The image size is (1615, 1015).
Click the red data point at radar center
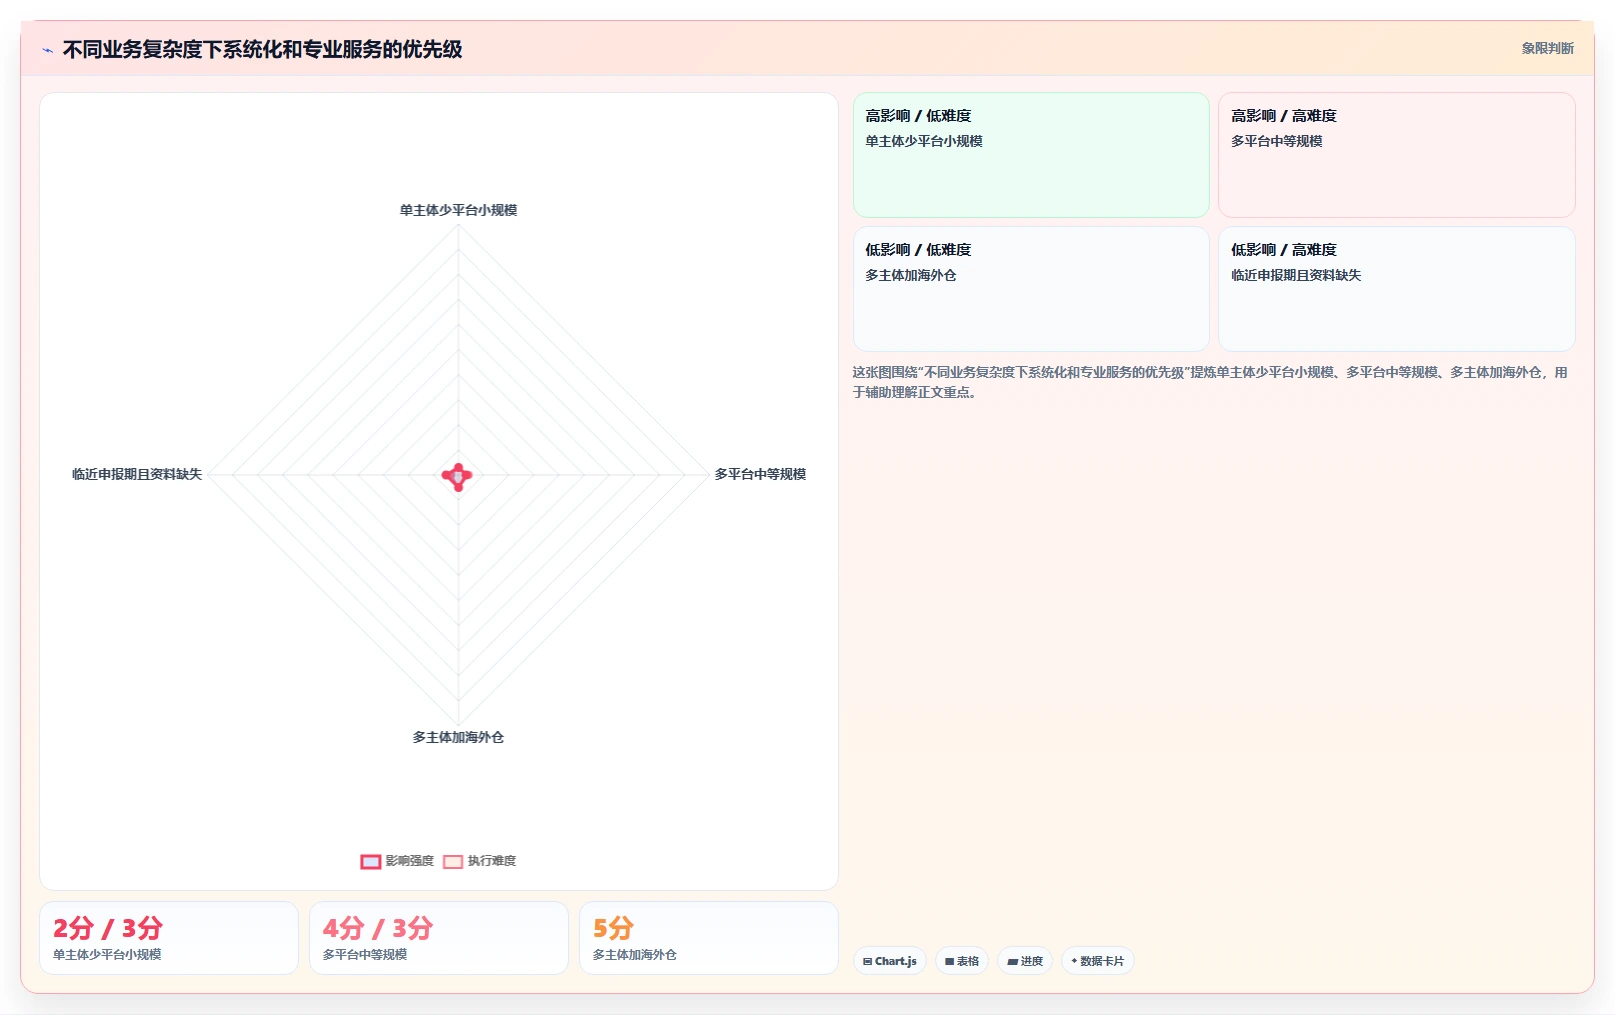458,477
